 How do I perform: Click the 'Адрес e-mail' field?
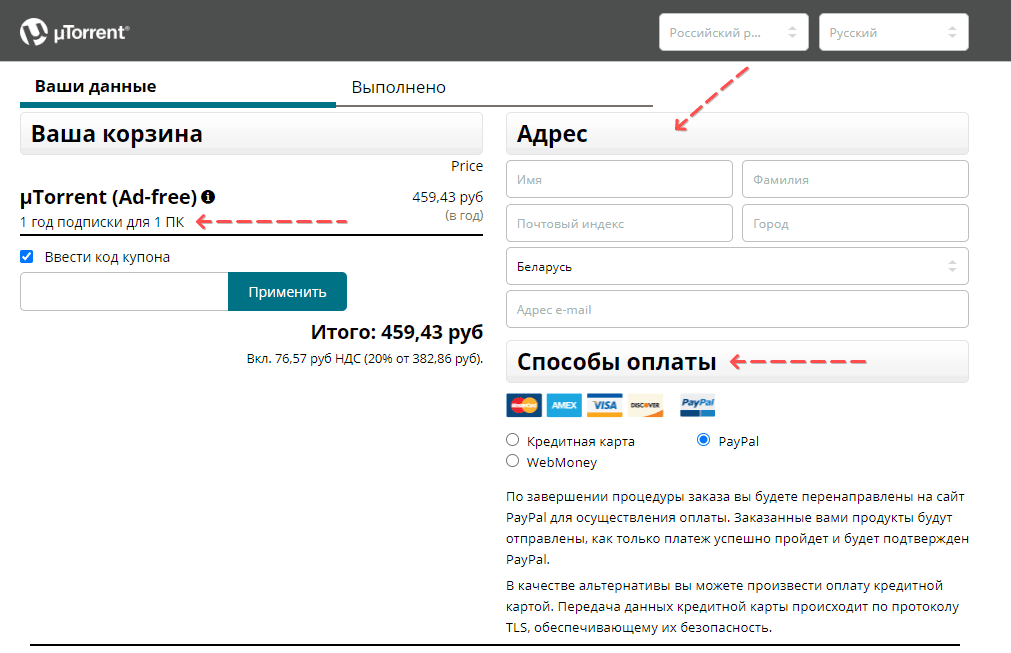coord(737,309)
